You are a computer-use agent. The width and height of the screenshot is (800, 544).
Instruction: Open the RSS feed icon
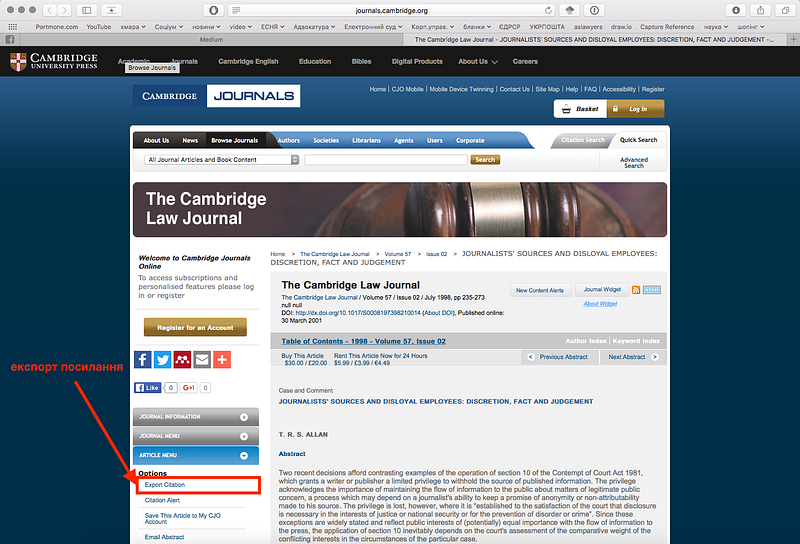coord(636,290)
